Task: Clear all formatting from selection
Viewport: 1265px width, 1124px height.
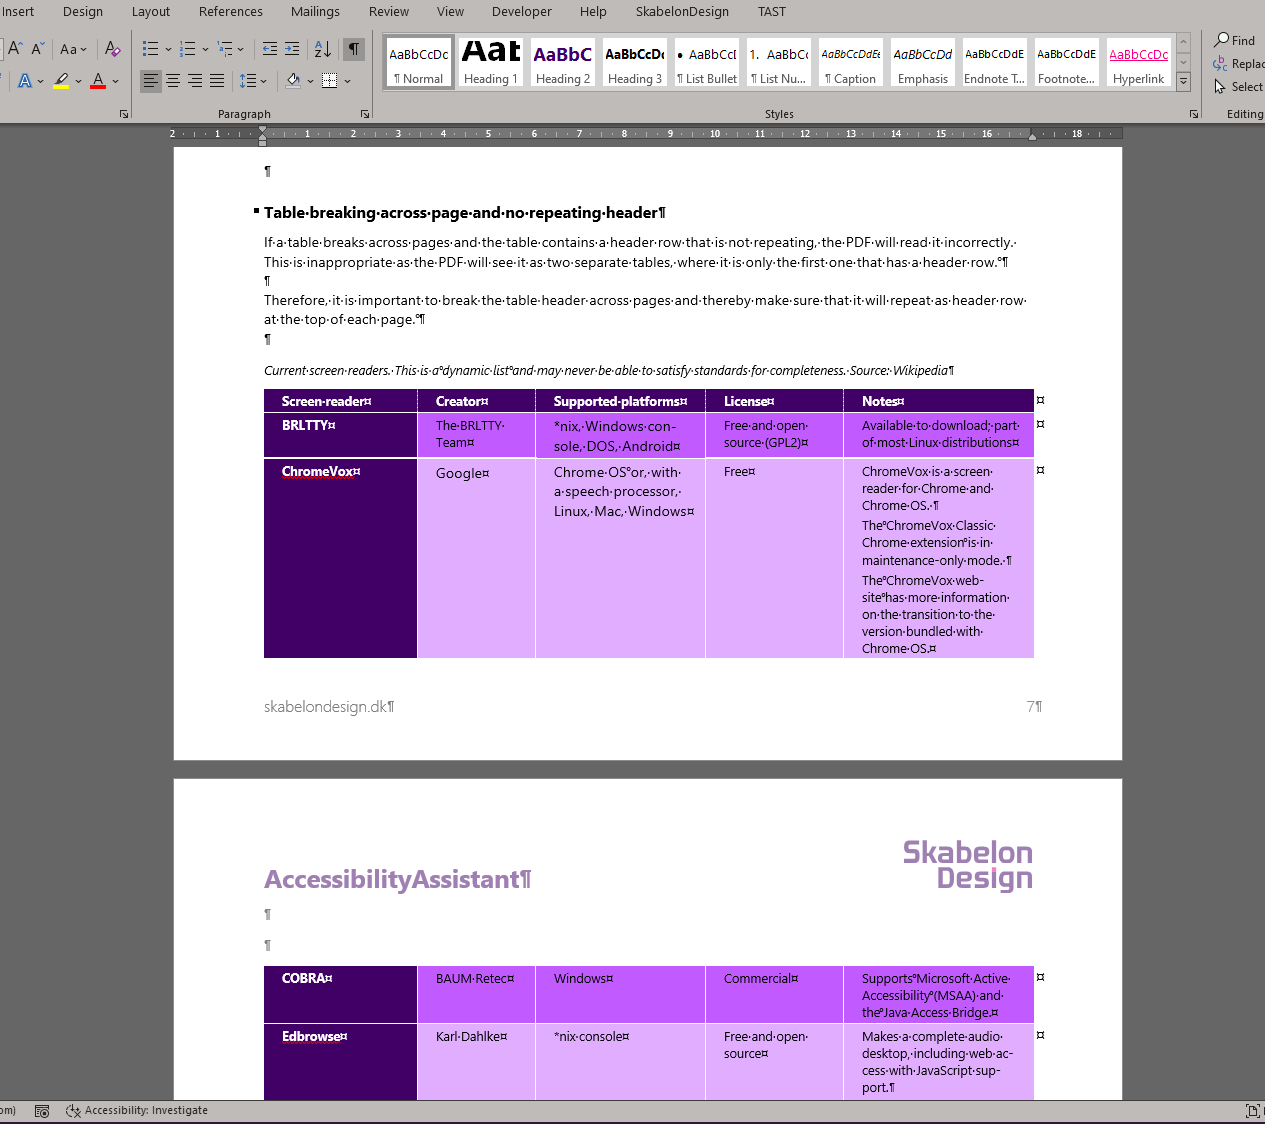Action: [112, 48]
